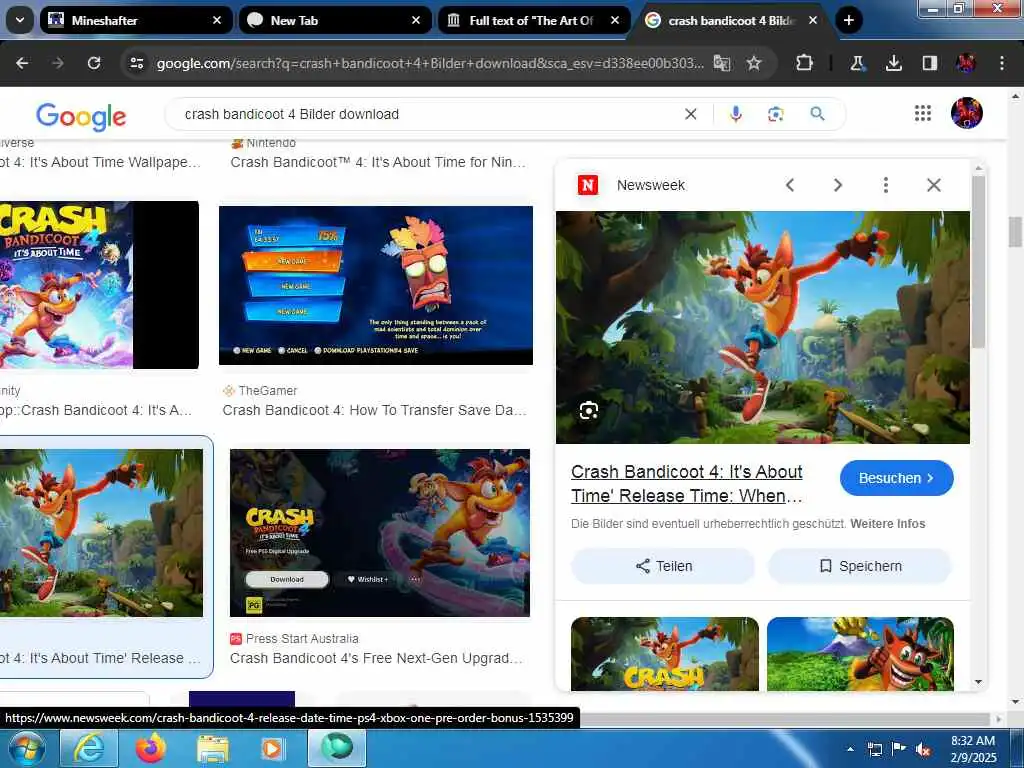Click the Newsweek source name in the preview panel

click(x=650, y=185)
